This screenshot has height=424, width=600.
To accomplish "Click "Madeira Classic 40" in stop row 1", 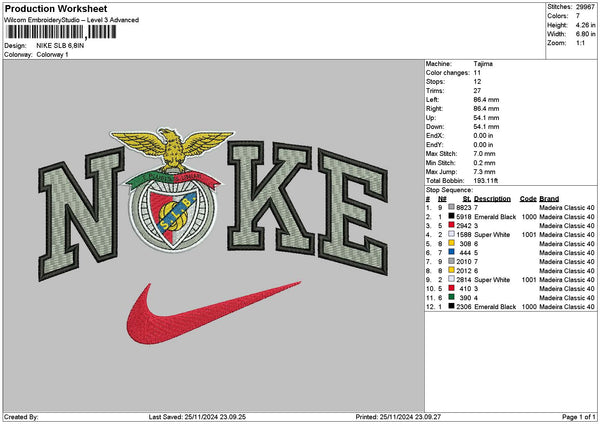I will pos(567,207).
